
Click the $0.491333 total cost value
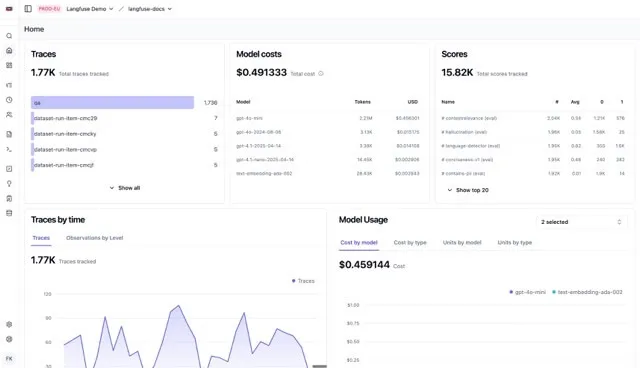click(261, 73)
